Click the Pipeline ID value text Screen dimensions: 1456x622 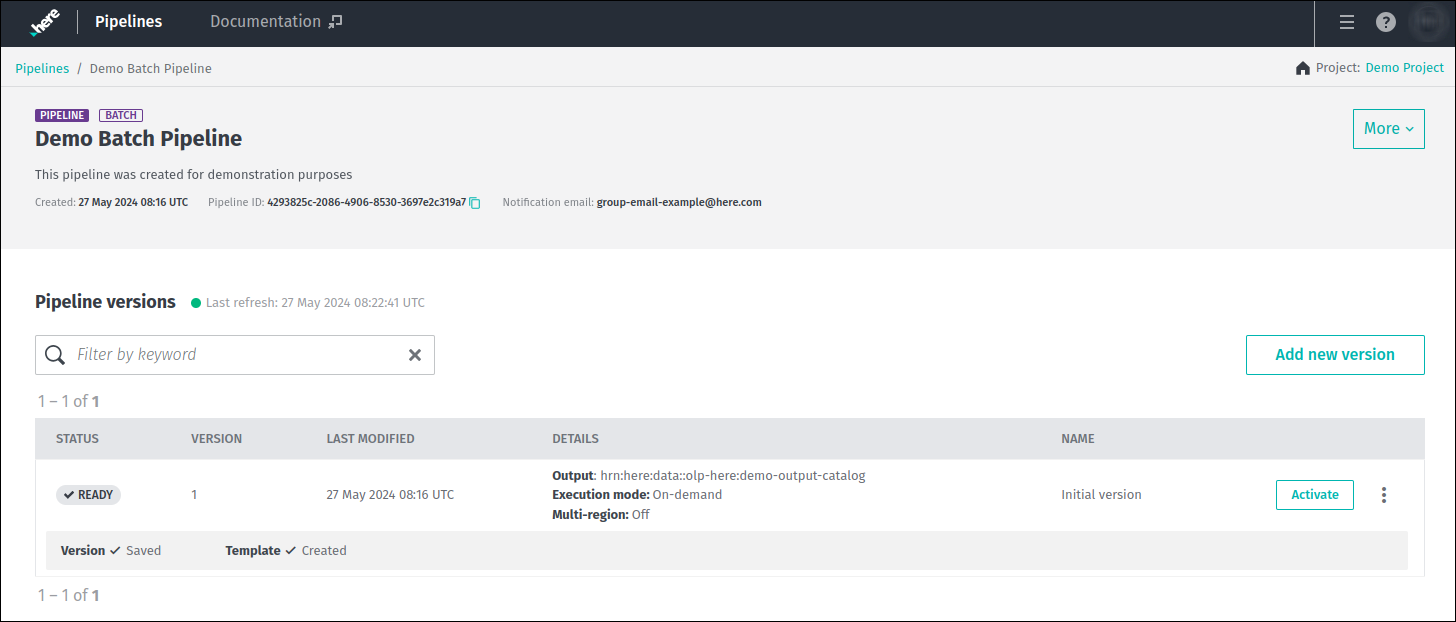[x=366, y=202]
